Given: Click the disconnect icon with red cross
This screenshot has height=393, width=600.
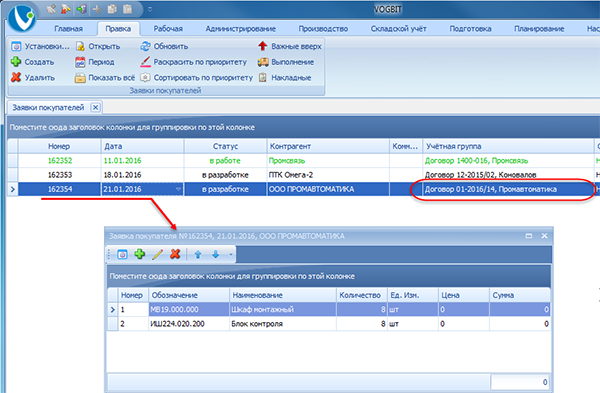Looking at the screenshot, I should tap(66, 9).
